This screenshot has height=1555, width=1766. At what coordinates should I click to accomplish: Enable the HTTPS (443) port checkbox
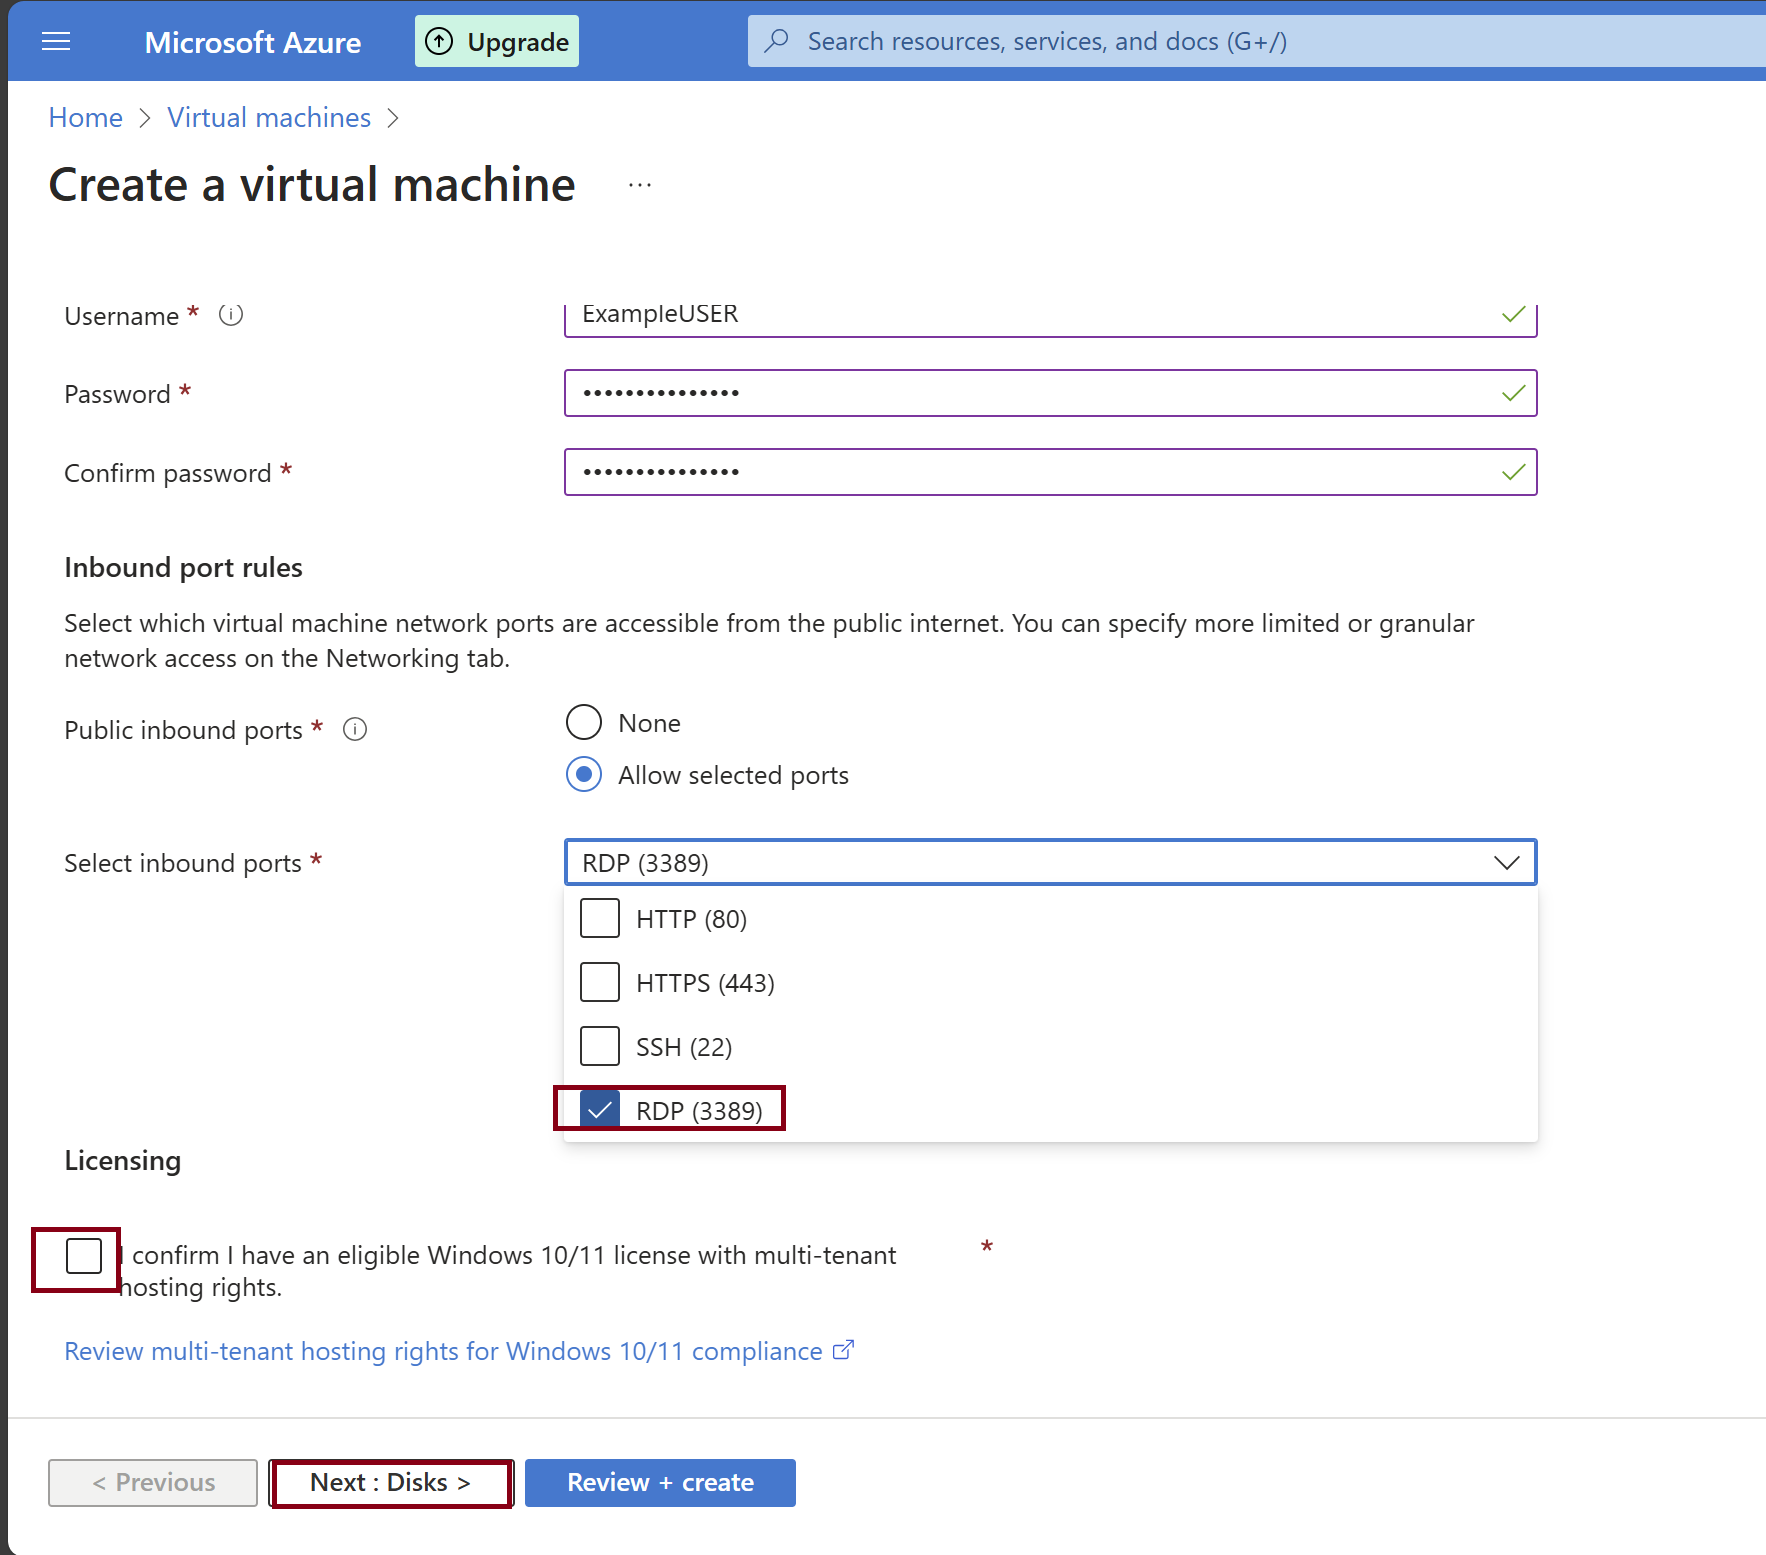600,982
